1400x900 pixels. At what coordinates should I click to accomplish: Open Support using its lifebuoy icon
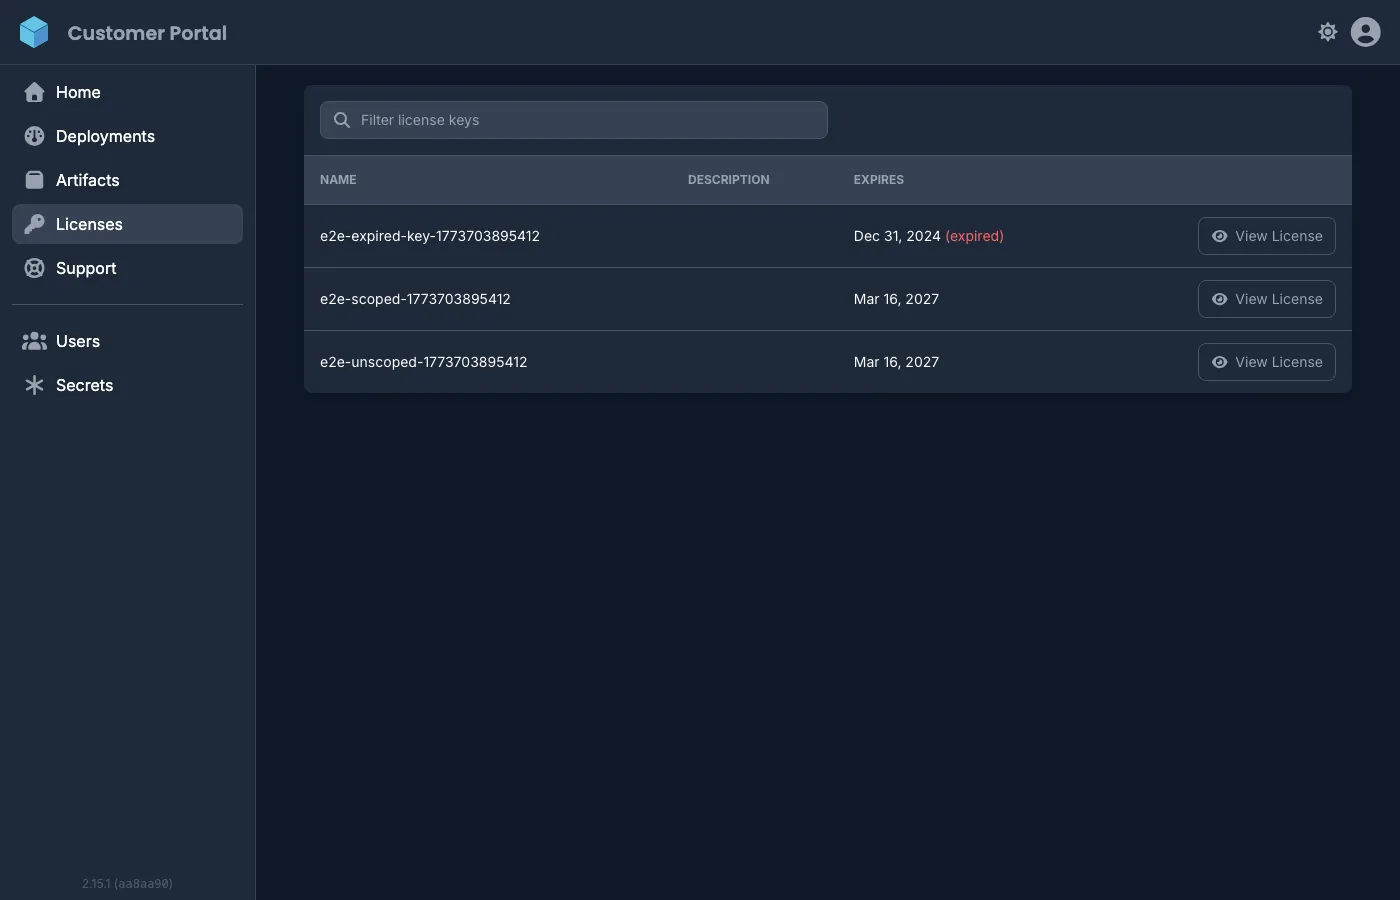pos(35,268)
